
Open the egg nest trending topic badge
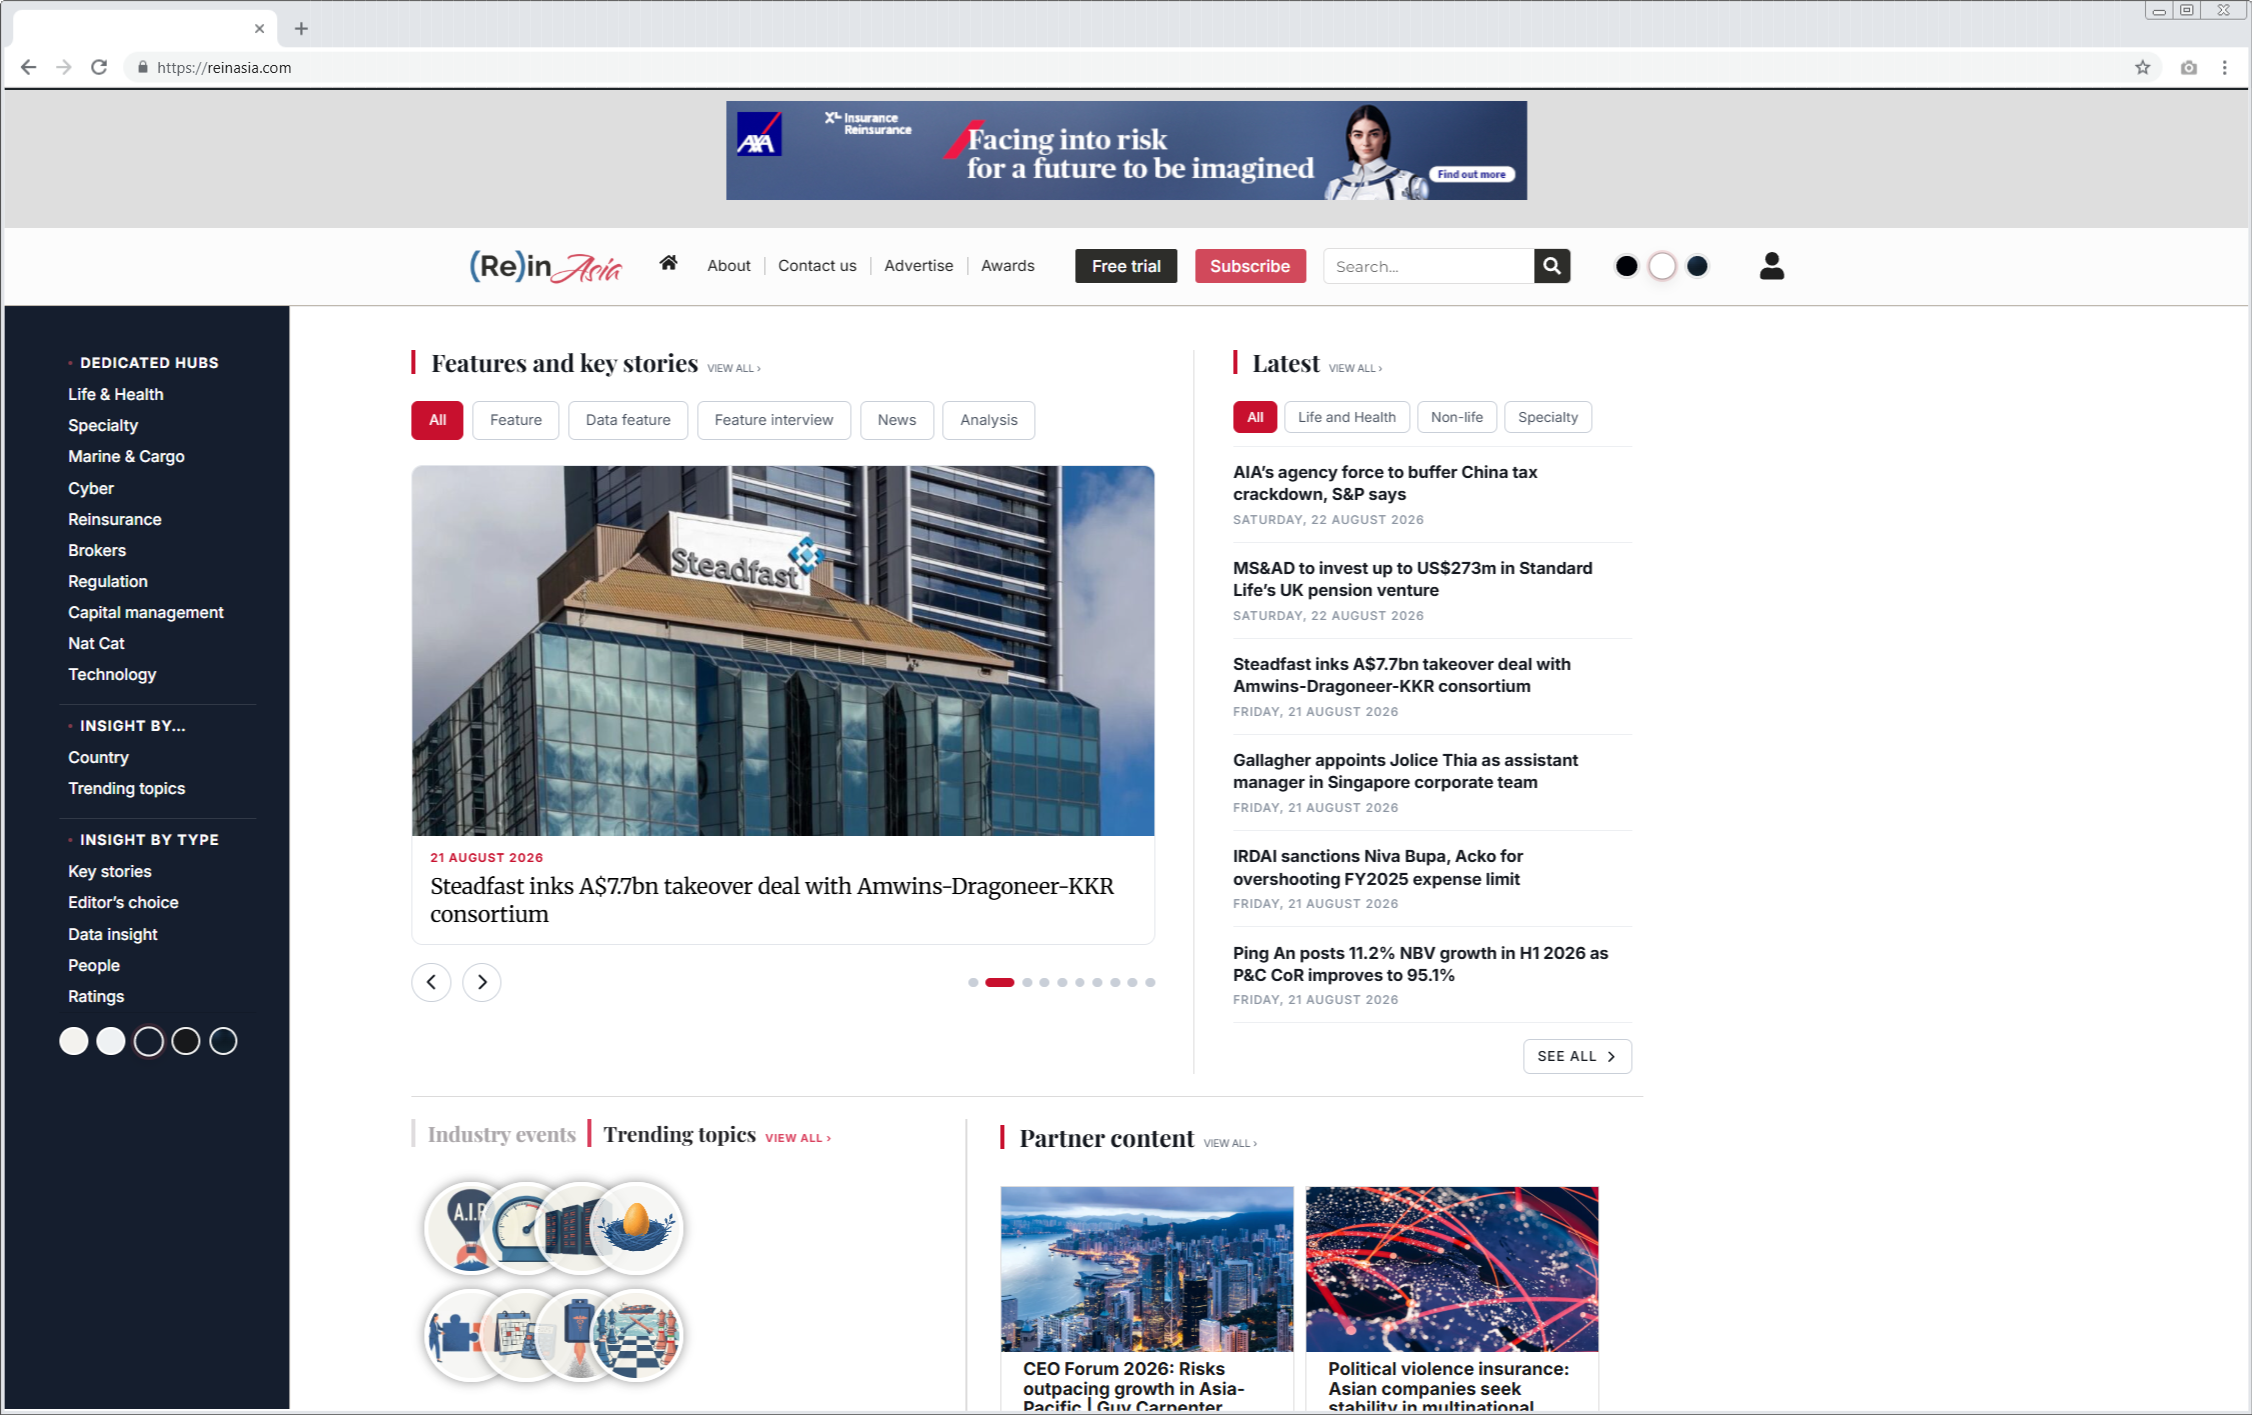(637, 1228)
